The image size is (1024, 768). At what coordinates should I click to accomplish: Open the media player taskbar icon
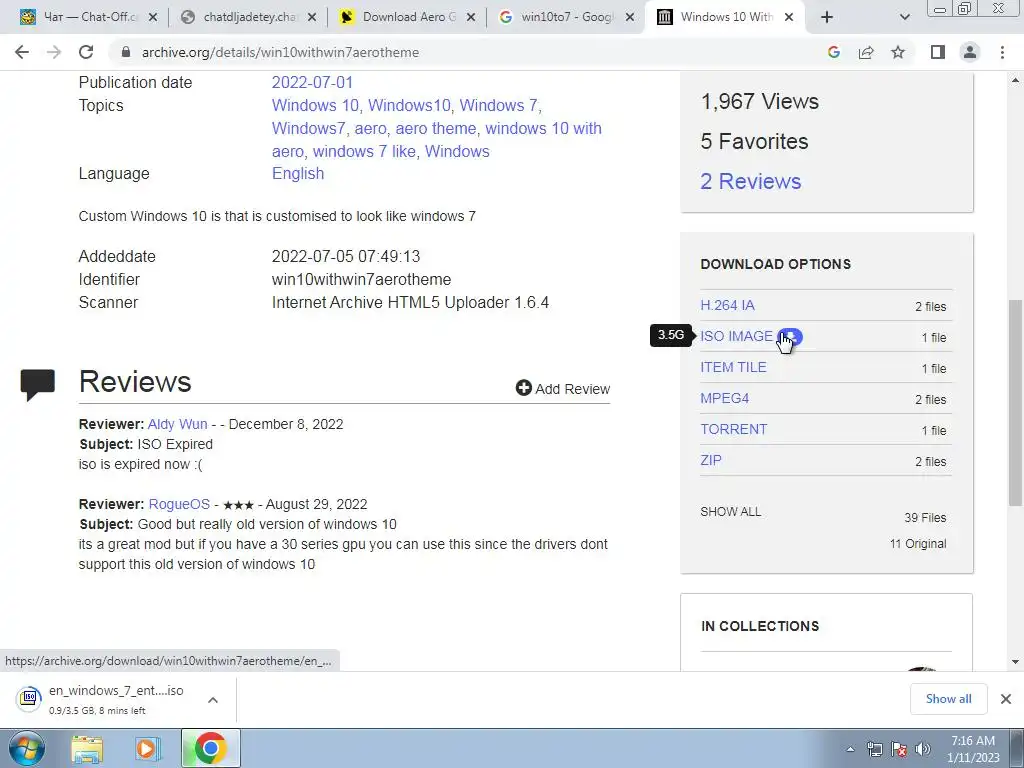(148, 748)
